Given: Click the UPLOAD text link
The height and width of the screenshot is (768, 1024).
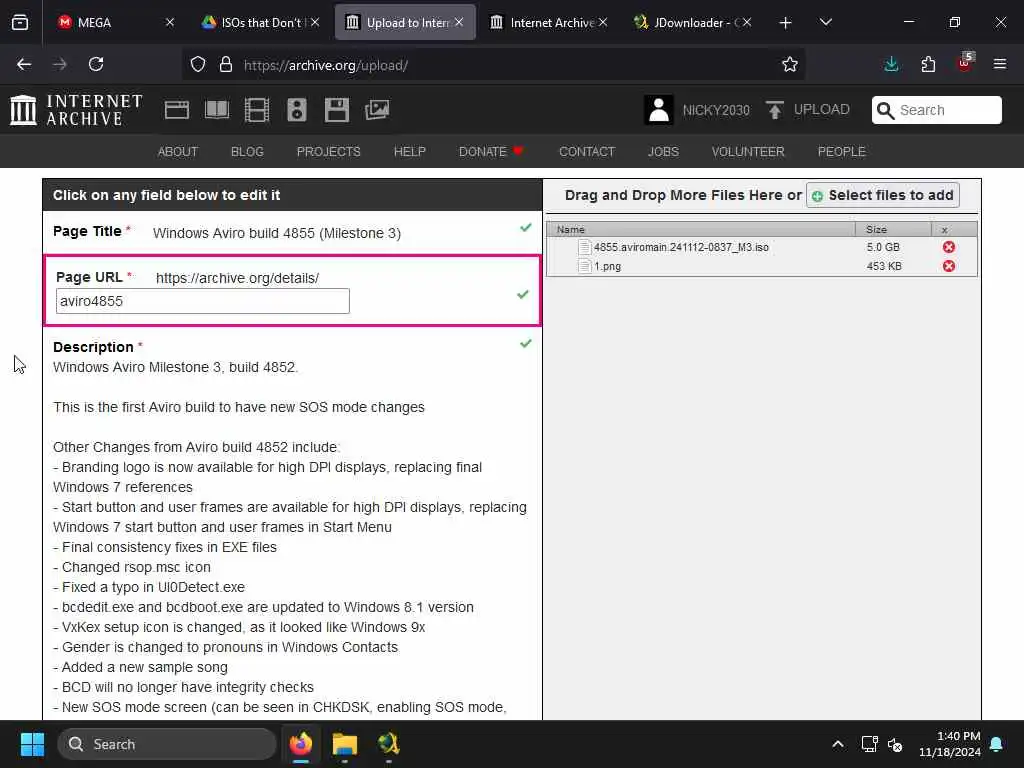Looking at the screenshot, I should [822, 110].
